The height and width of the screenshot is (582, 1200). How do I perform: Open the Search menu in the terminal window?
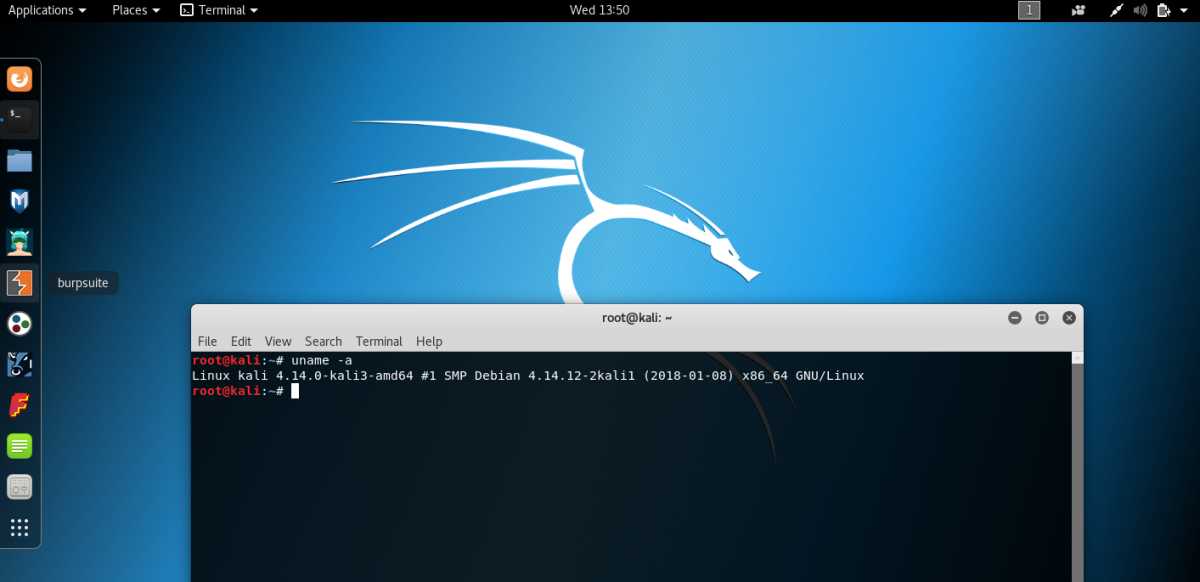pos(323,341)
